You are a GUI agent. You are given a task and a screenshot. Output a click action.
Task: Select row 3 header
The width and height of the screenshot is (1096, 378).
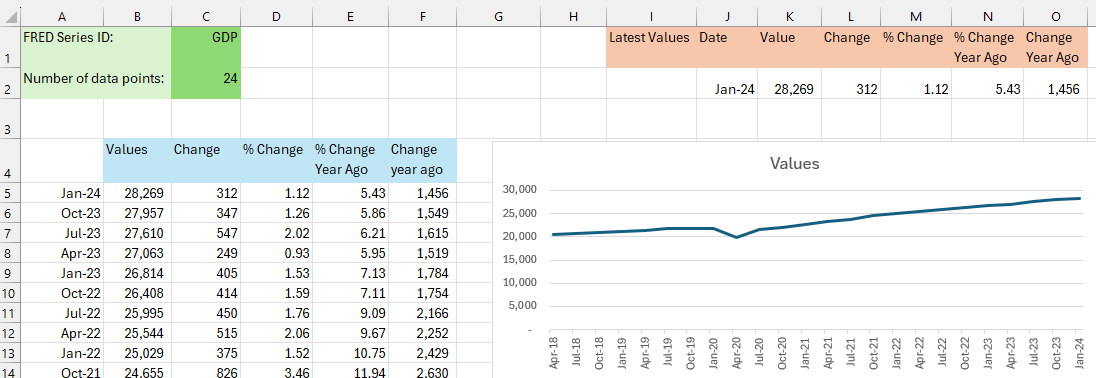click(10, 118)
